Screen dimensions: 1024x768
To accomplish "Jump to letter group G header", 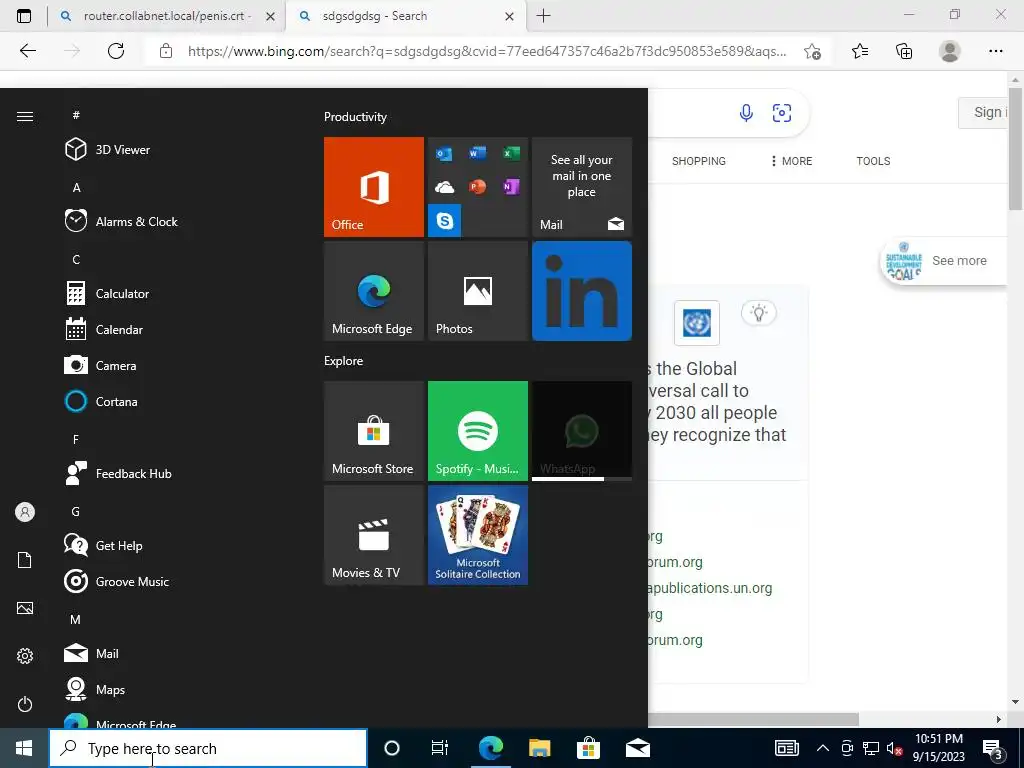I will (x=76, y=512).
